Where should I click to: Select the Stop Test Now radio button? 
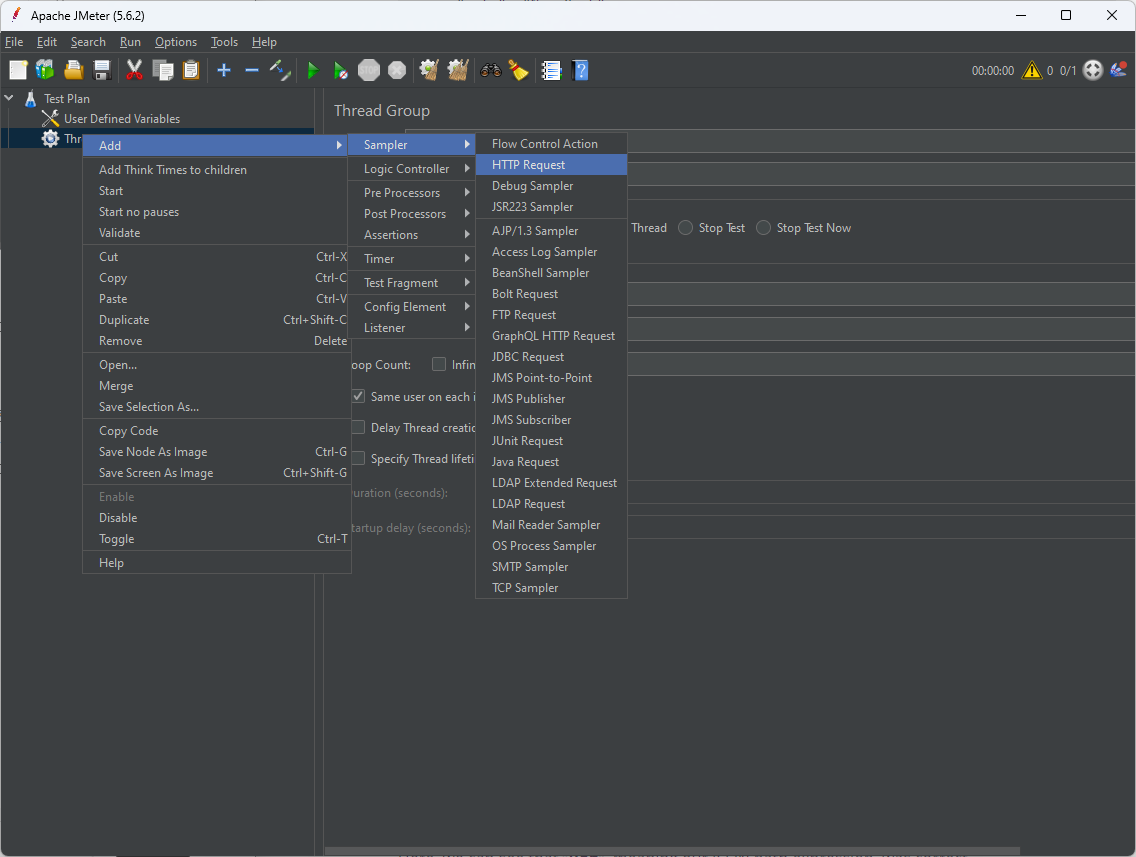pyautogui.click(x=763, y=227)
